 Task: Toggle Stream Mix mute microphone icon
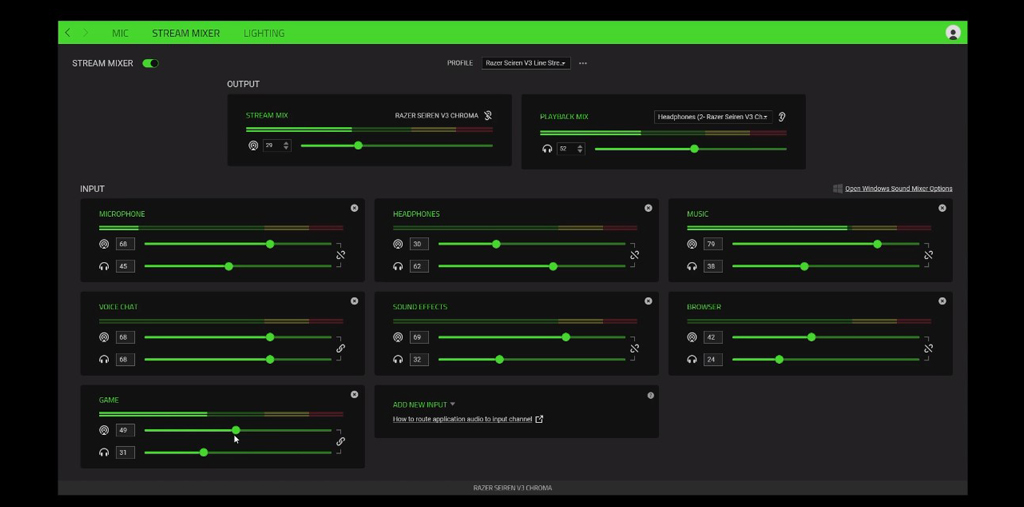click(488, 116)
